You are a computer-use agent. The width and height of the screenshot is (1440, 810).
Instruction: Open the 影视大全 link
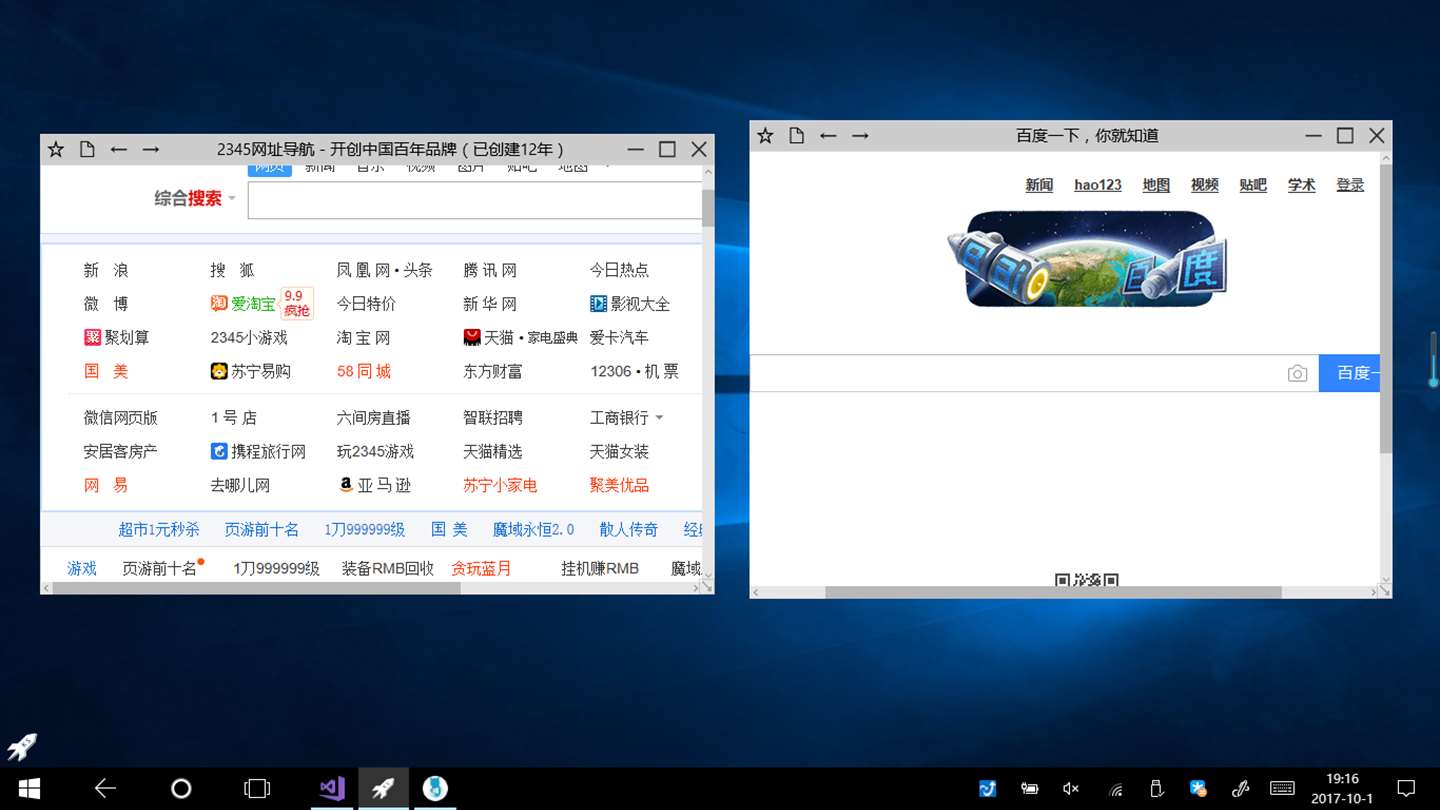[x=630, y=304]
